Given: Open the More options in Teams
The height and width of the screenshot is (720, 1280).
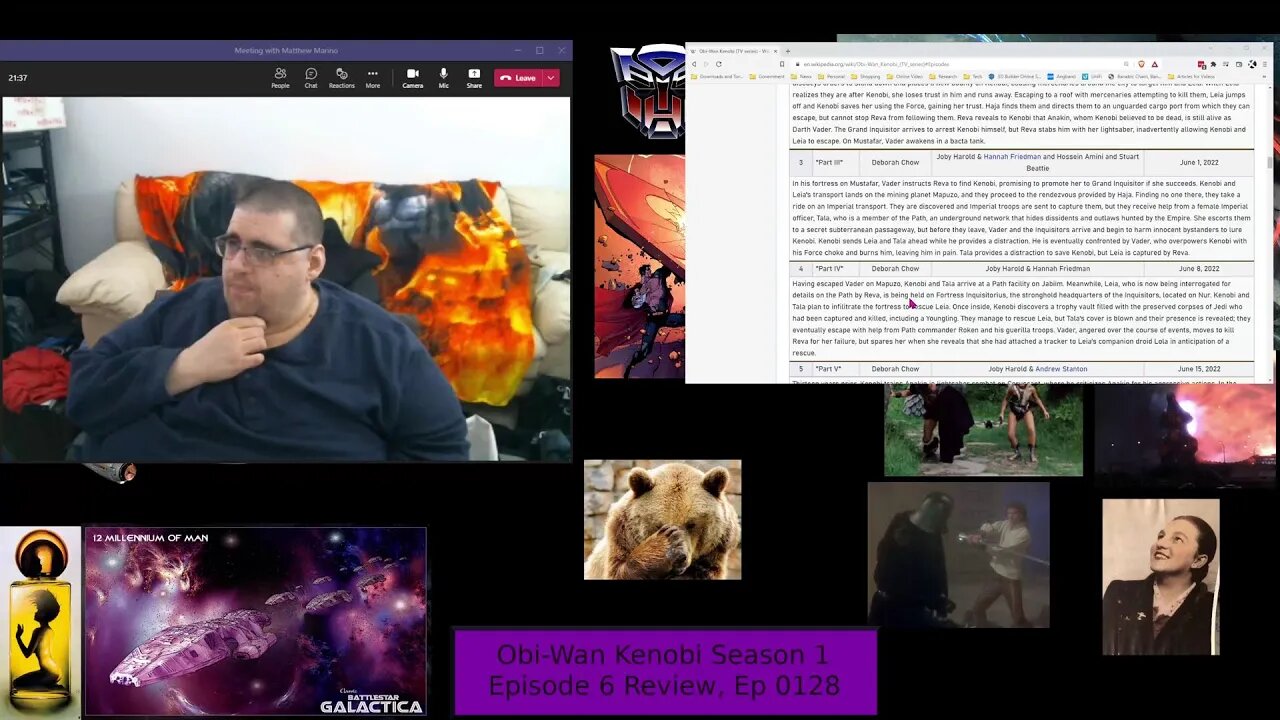Looking at the screenshot, I should point(372,78).
